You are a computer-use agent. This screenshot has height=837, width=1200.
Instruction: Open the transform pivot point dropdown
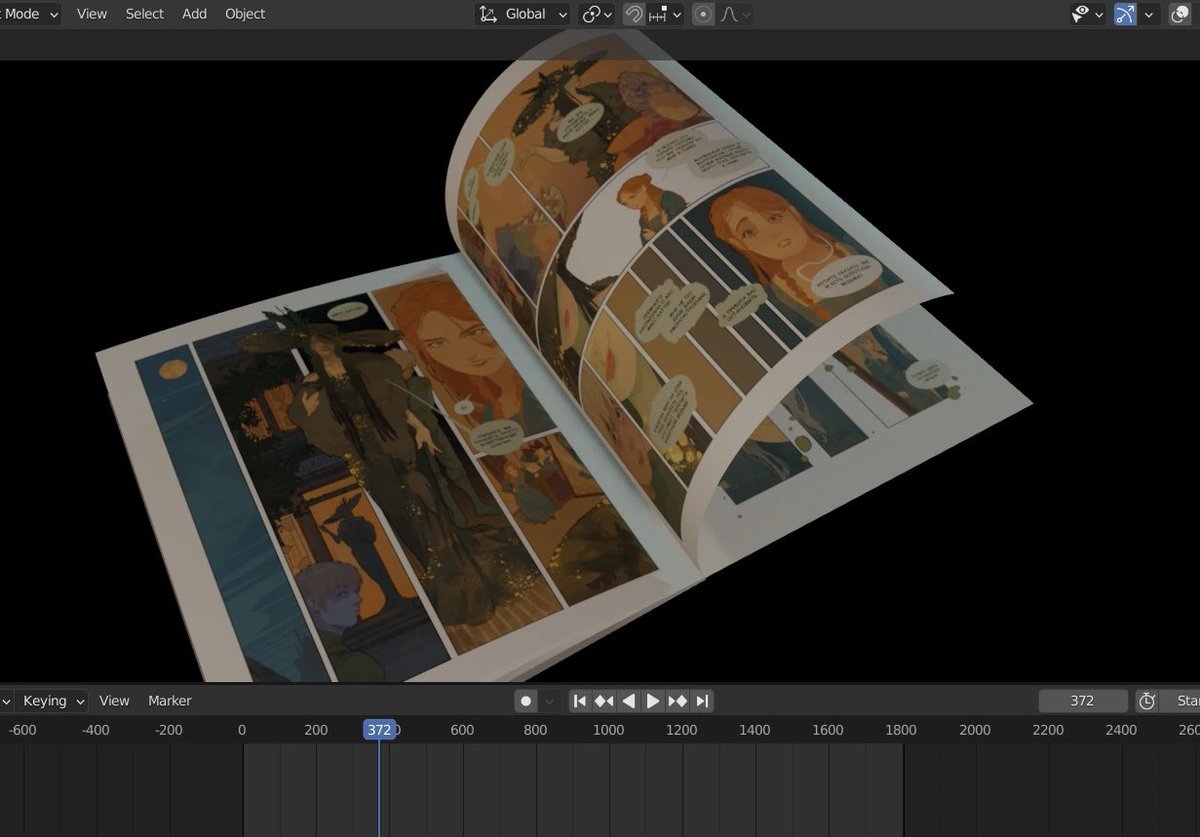(597, 14)
